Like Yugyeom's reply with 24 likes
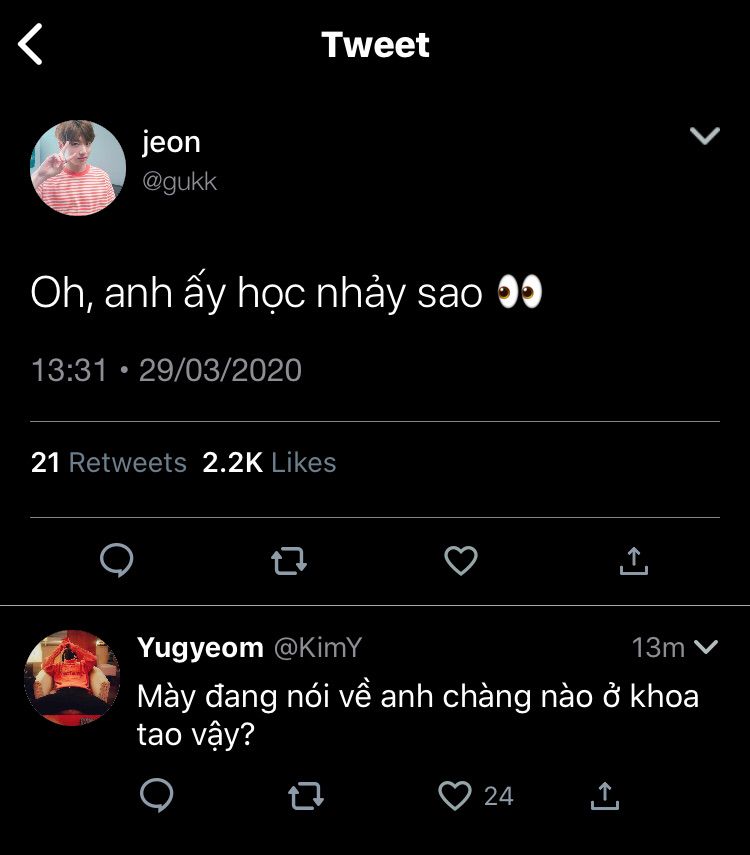The height and width of the screenshot is (855, 750). 455,796
